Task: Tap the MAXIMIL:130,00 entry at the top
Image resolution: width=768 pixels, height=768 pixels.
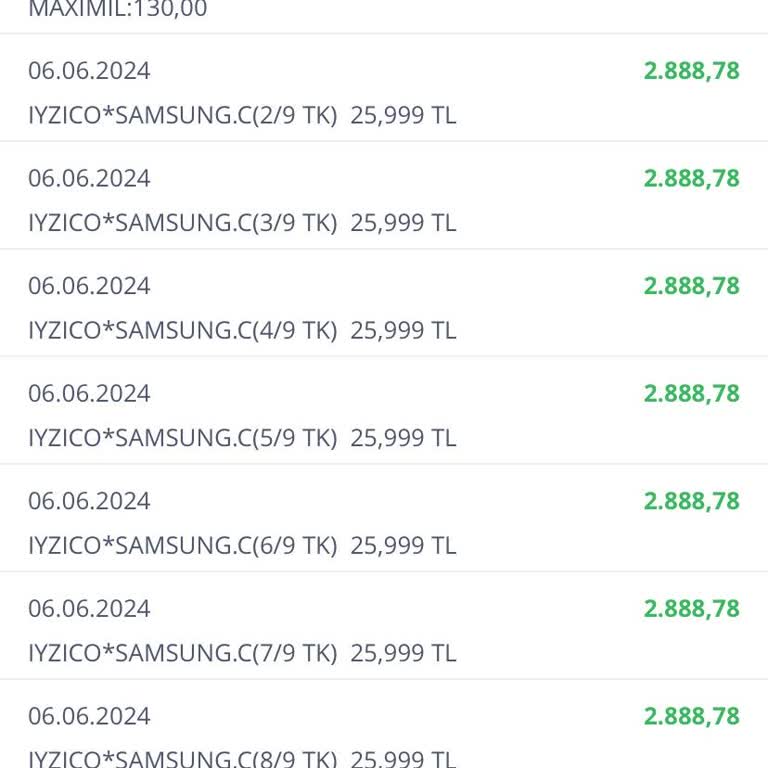Action: click(x=118, y=8)
